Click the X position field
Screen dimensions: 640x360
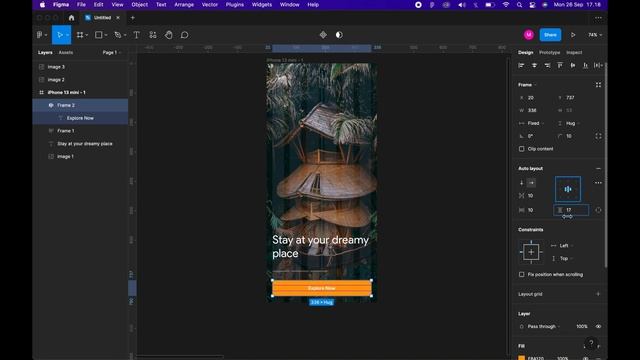pos(536,98)
